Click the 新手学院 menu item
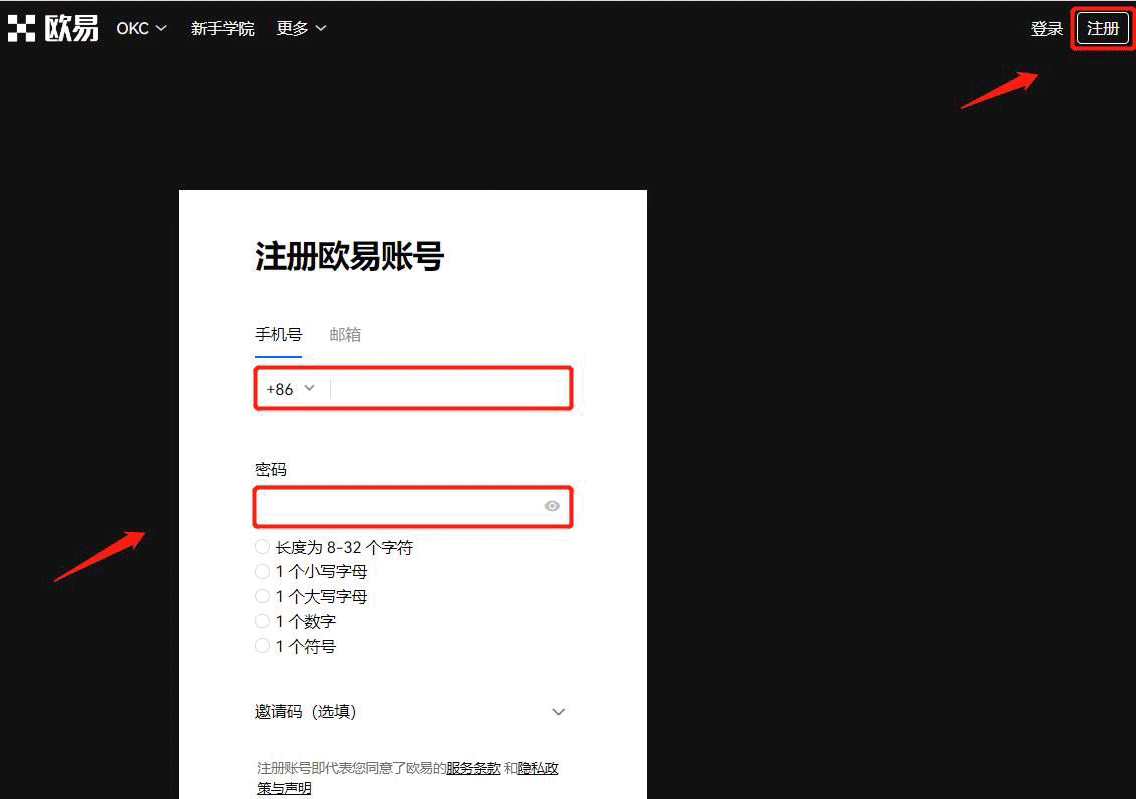Image resolution: width=1136 pixels, height=799 pixels. click(222, 28)
